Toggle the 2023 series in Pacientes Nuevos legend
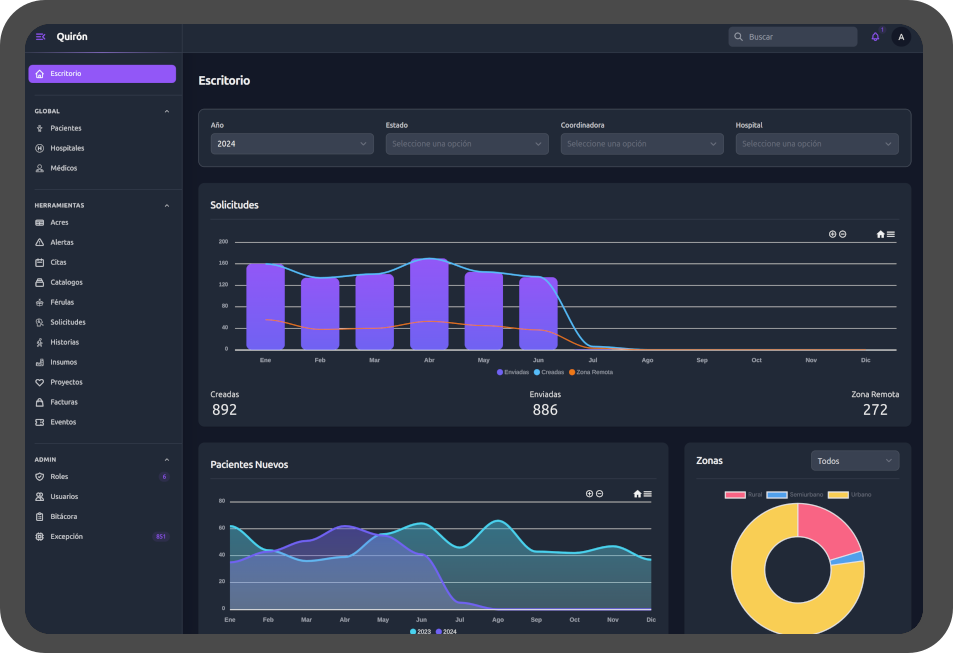The width and height of the screenshot is (953, 653). tap(422, 632)
